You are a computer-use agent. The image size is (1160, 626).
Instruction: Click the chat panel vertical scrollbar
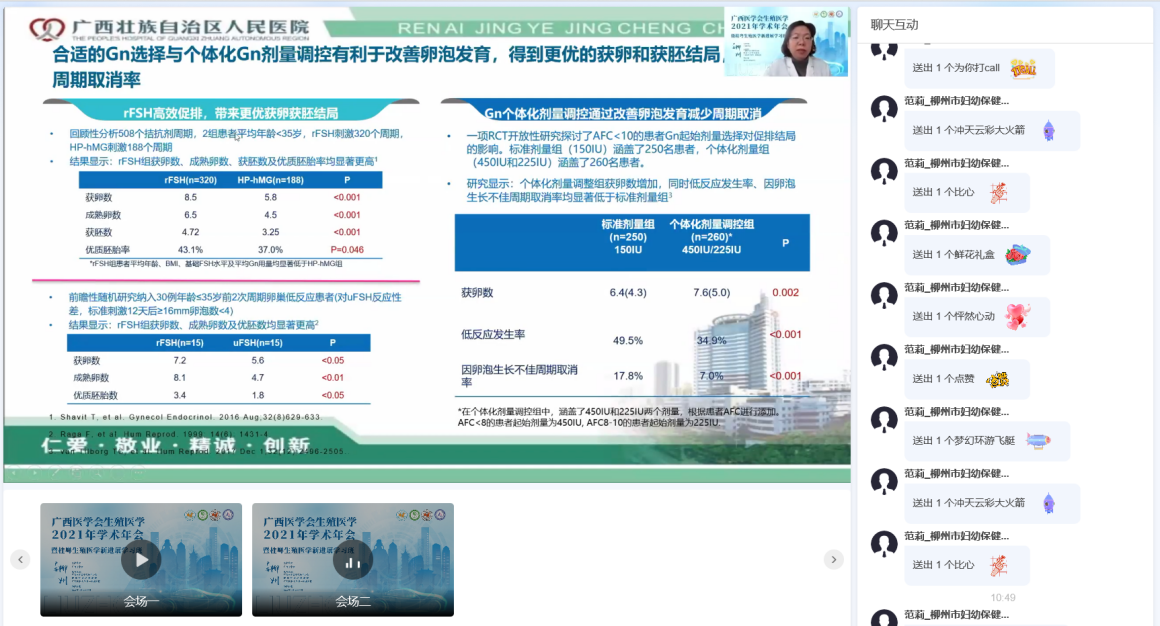coord(1154,300)
